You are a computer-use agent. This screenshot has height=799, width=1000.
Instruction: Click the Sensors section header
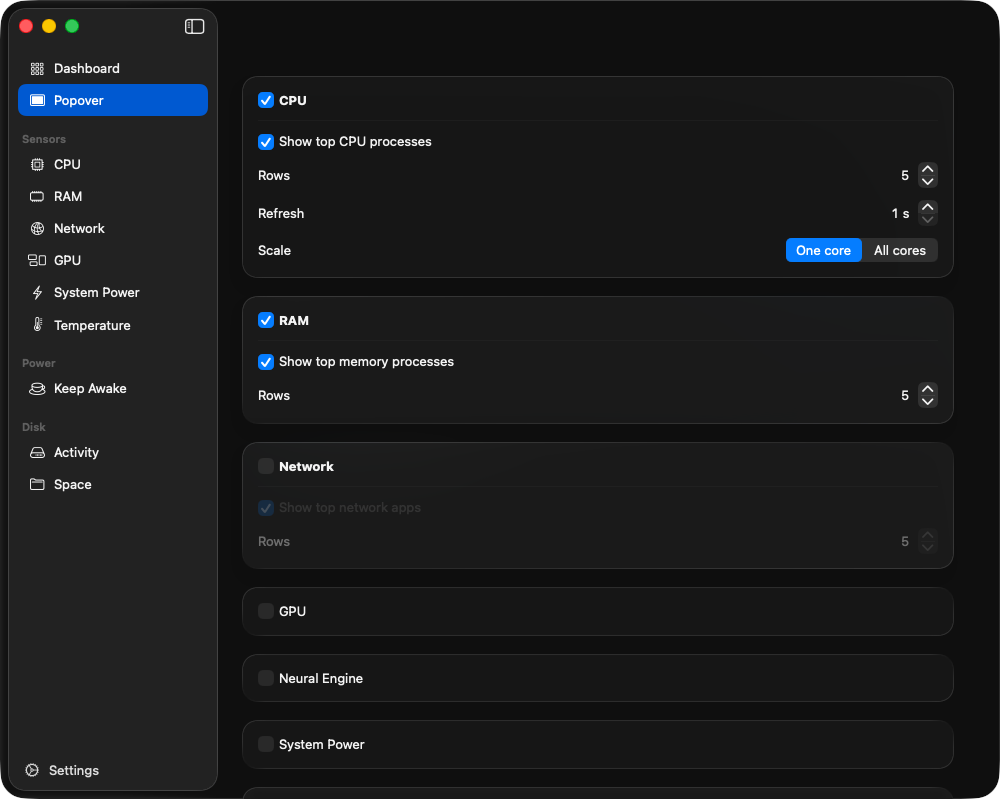(x=44, y=139)
